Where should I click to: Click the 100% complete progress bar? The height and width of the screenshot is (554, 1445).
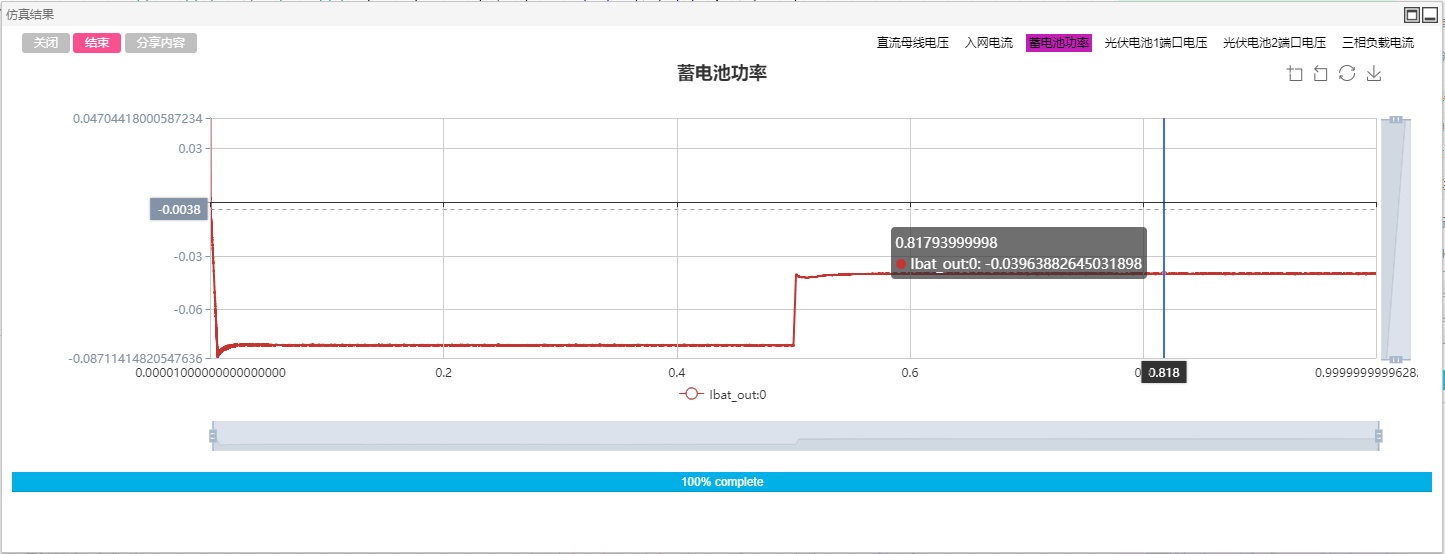point(722,482)
